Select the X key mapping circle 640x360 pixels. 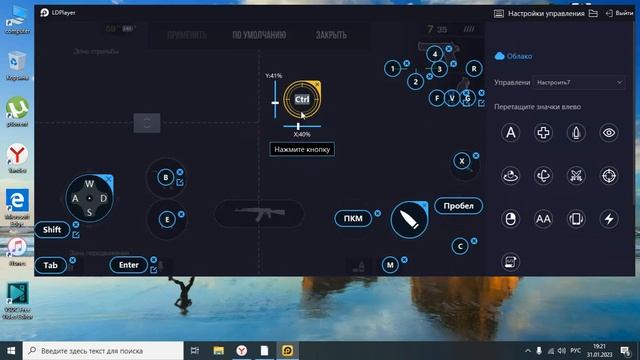[462, 161]
